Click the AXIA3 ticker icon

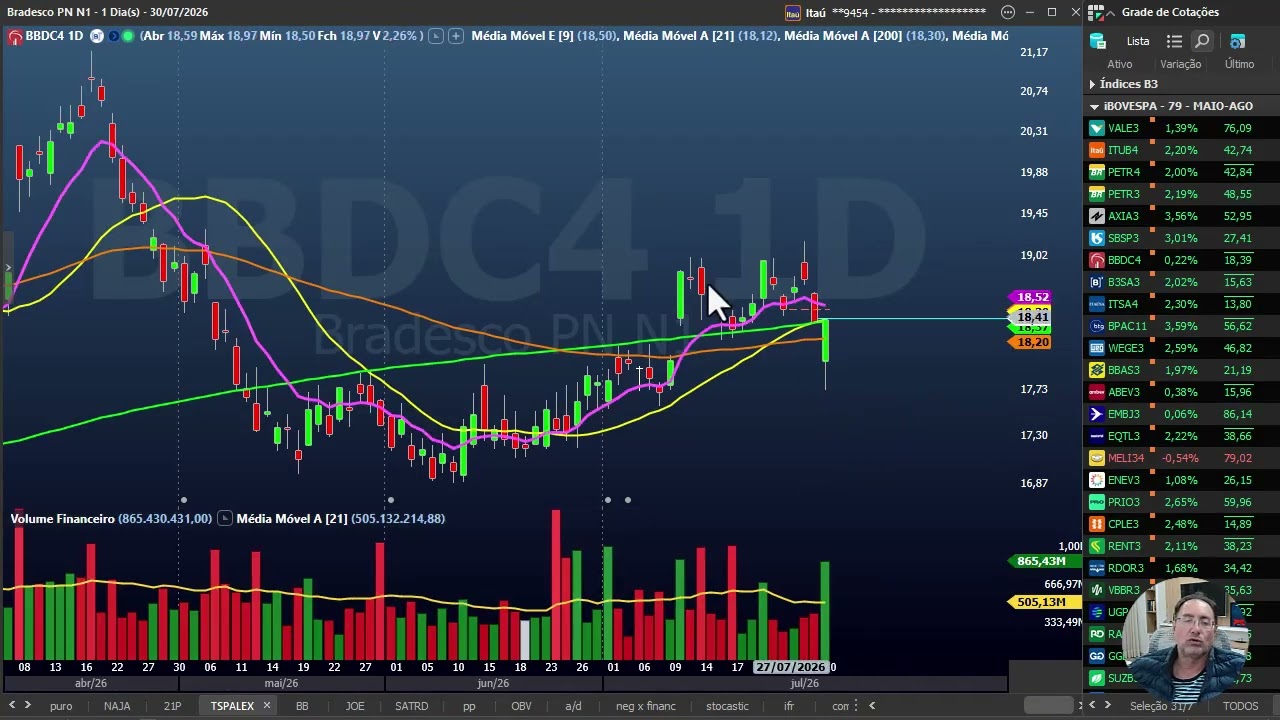1097,216
